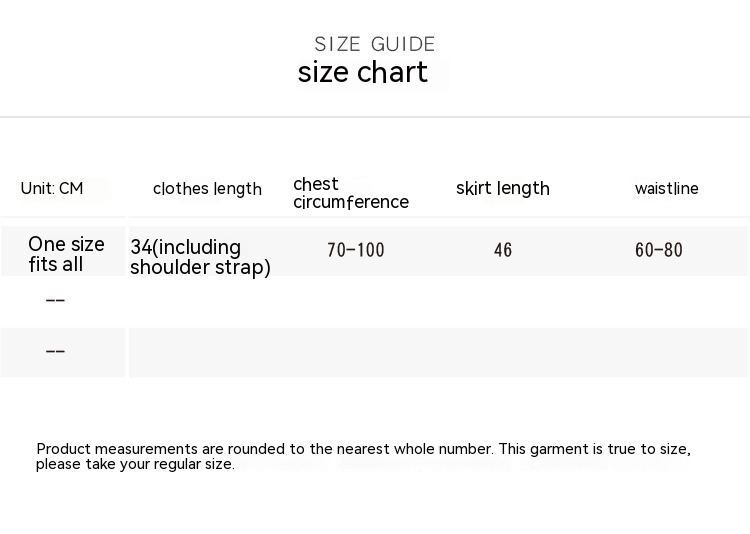This screenshot has height=534, width=750.
Task: Click the "34(including shoulder strap)" value
Action: 200,257
